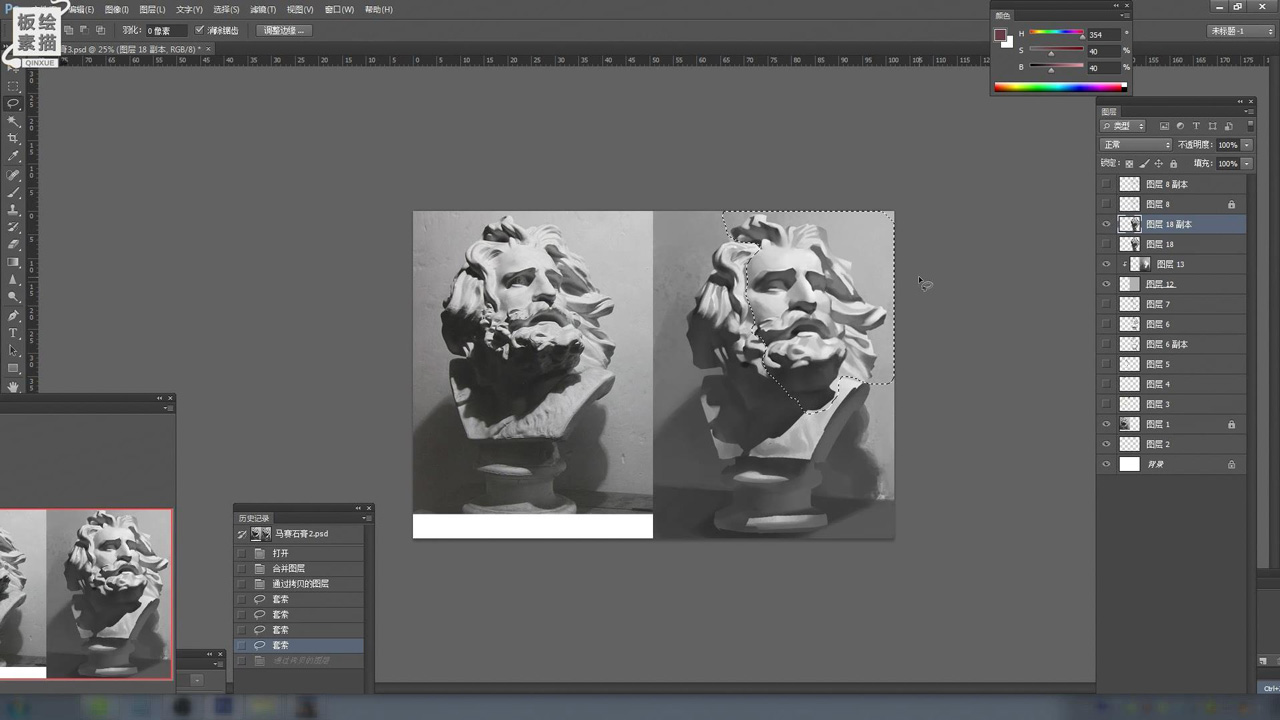The height and width of the screenshot is (720, 1280).
Task: Select the Hand tool
Action: [13, 386]
